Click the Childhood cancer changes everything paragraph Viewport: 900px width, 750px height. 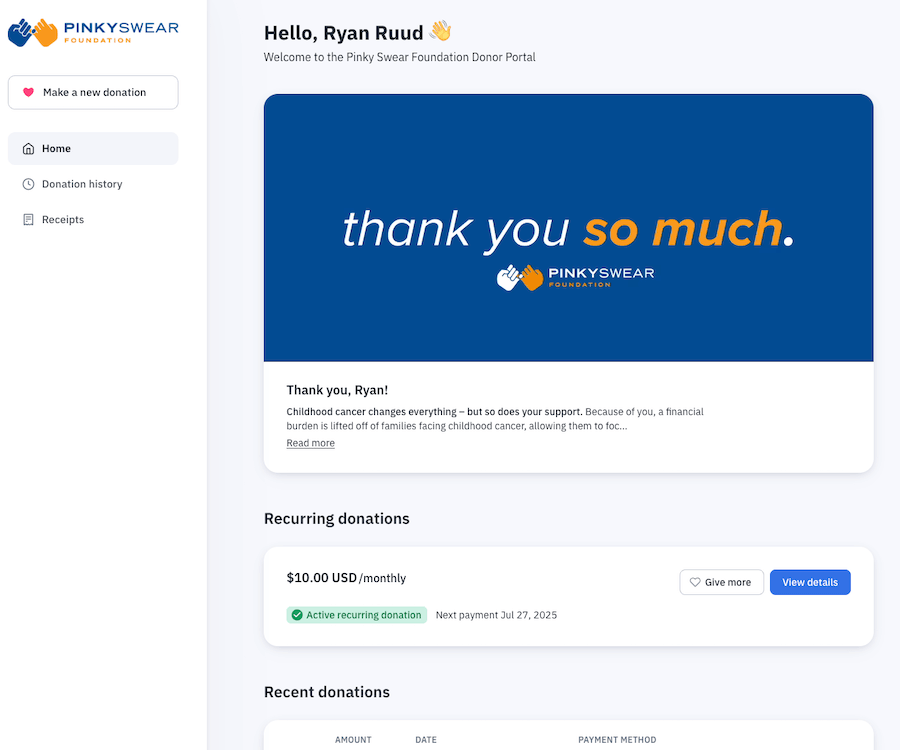click(495, 419)
